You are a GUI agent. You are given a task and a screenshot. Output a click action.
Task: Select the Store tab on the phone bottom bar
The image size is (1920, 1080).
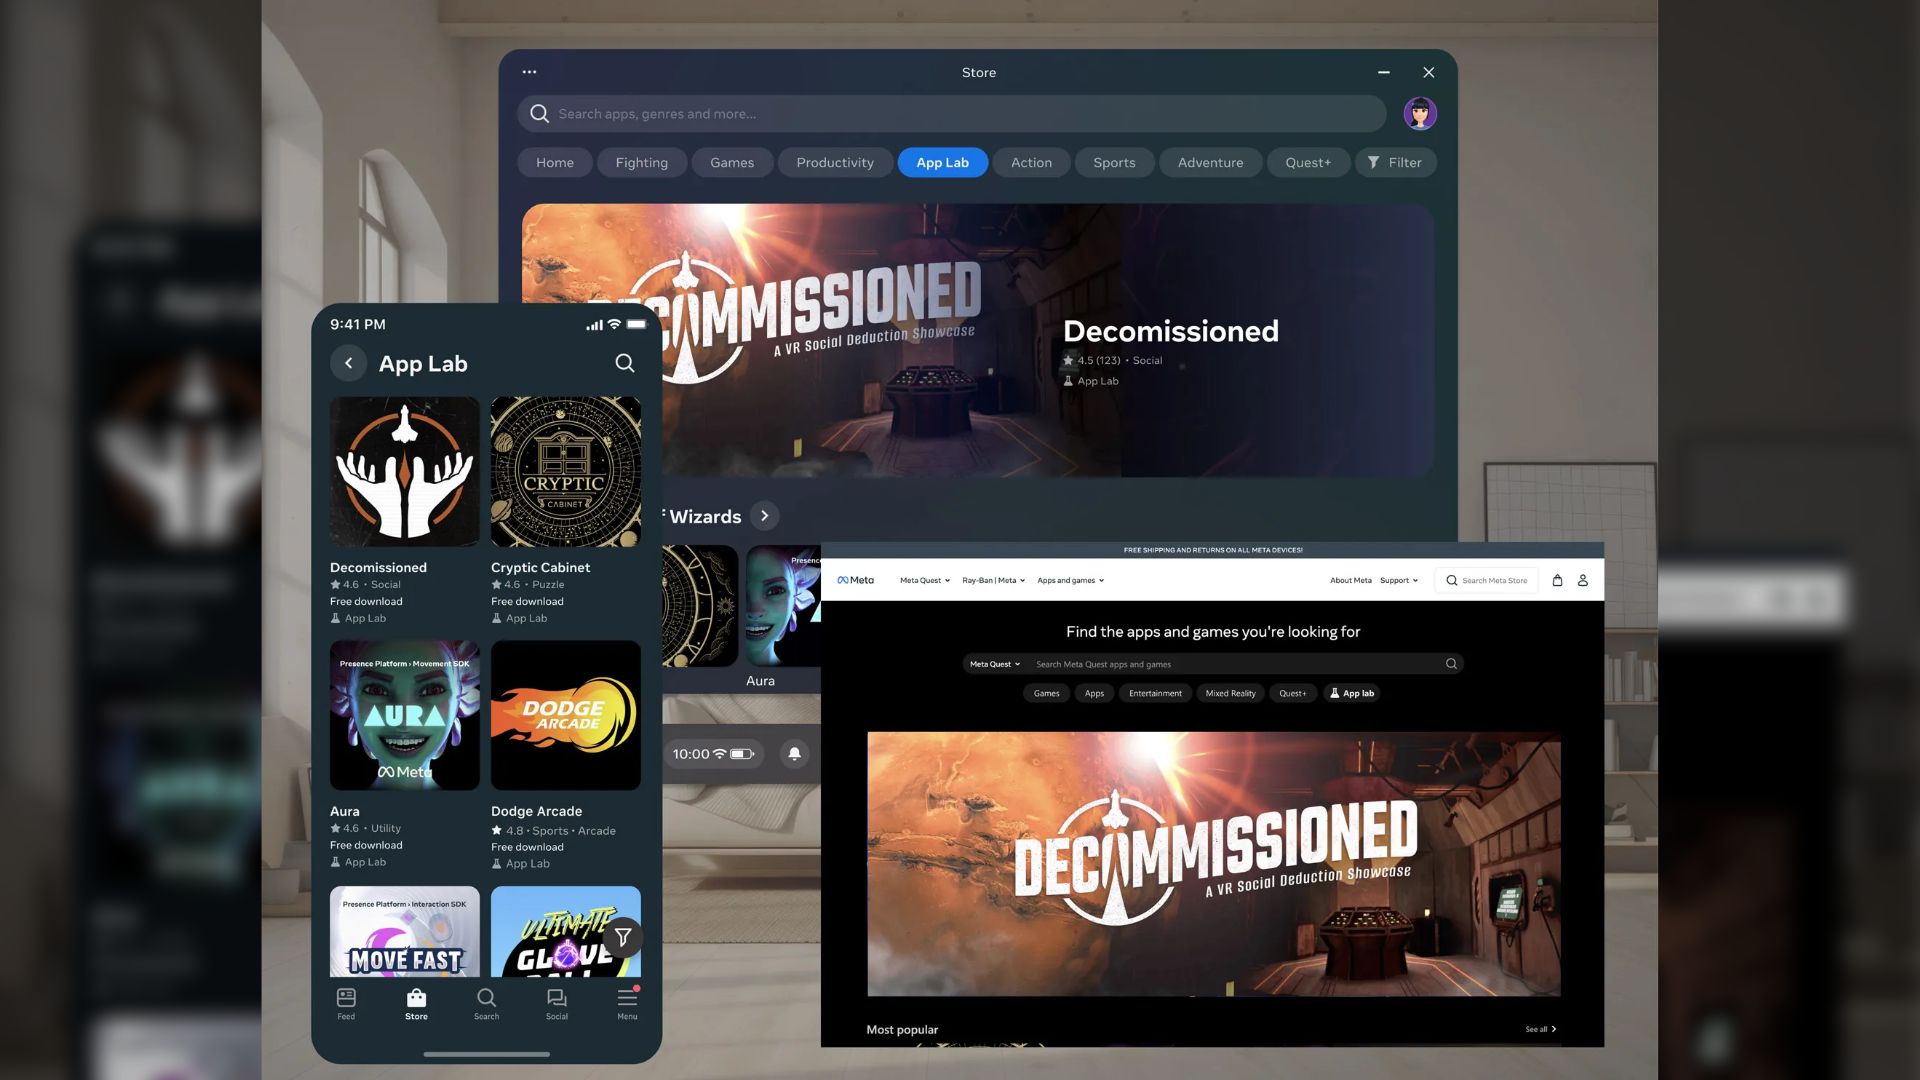[416, 1004]
